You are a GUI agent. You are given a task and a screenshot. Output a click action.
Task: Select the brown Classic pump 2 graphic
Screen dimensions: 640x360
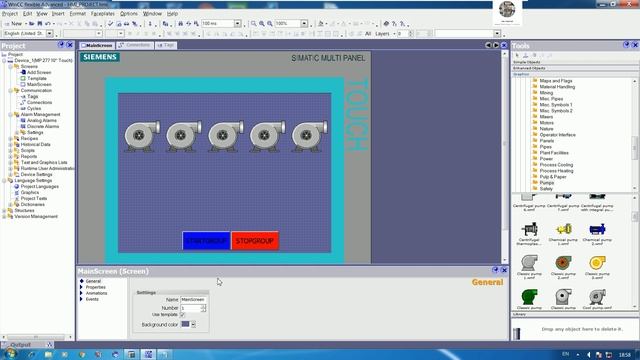pos(563,263)
